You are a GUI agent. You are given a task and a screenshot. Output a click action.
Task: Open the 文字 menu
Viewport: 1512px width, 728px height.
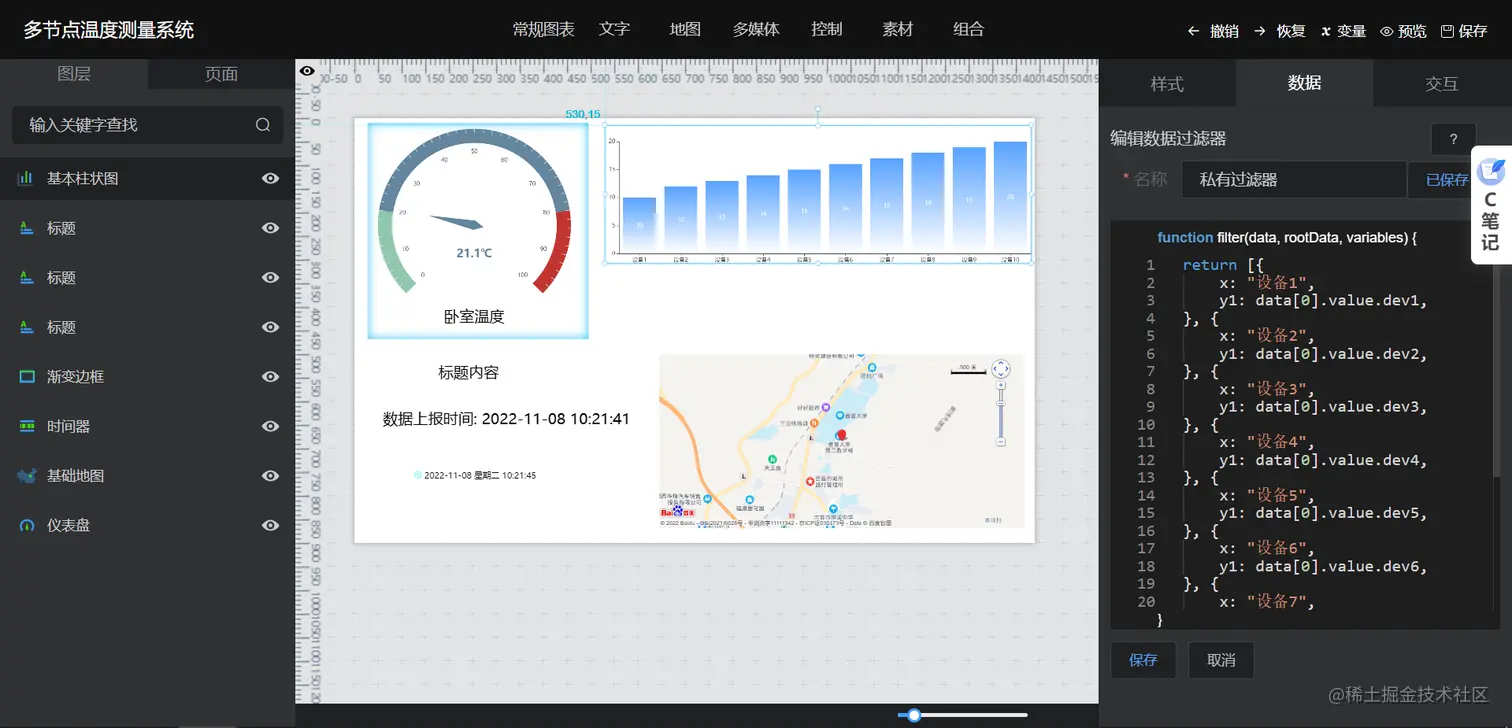point(614,29)
